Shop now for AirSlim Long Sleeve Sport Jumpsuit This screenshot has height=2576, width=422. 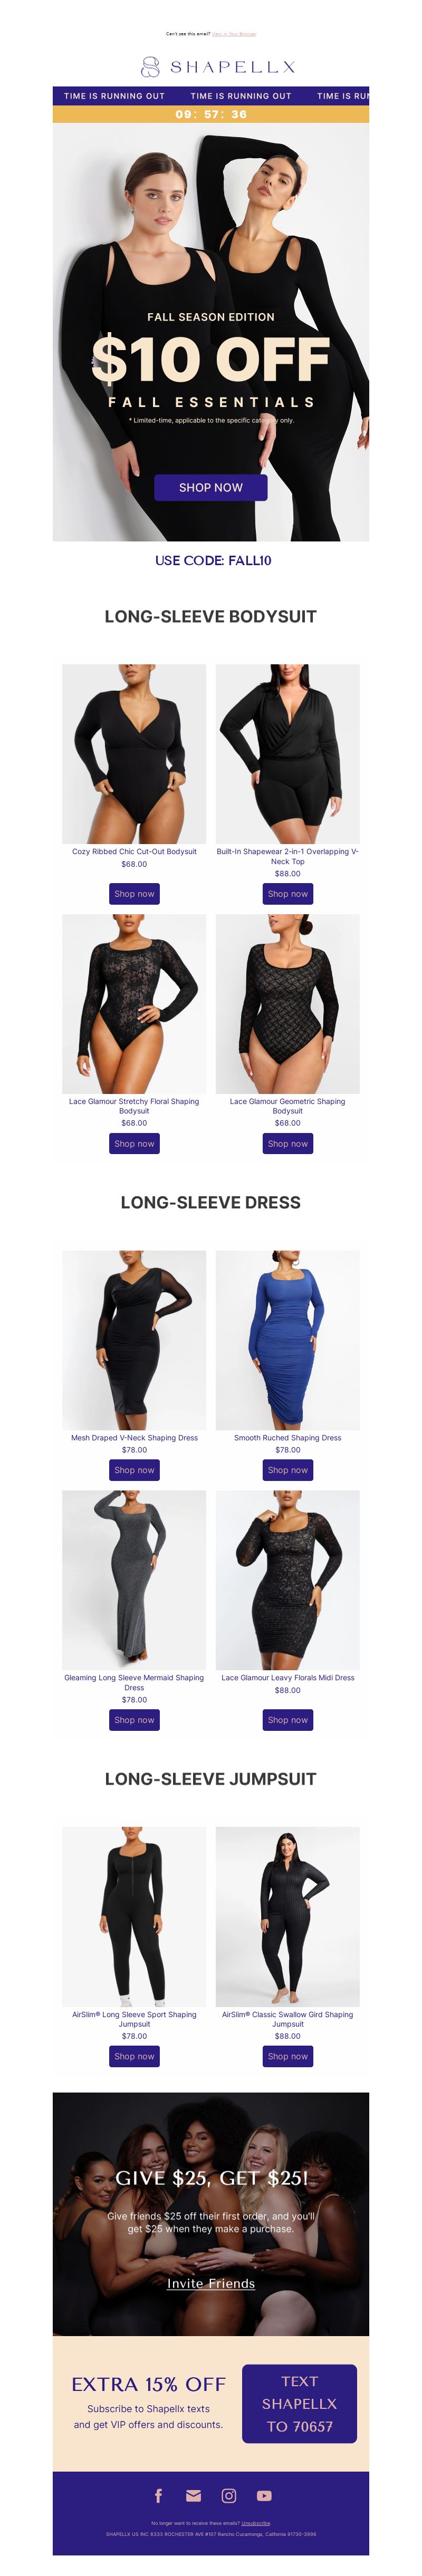point(134,2056)
